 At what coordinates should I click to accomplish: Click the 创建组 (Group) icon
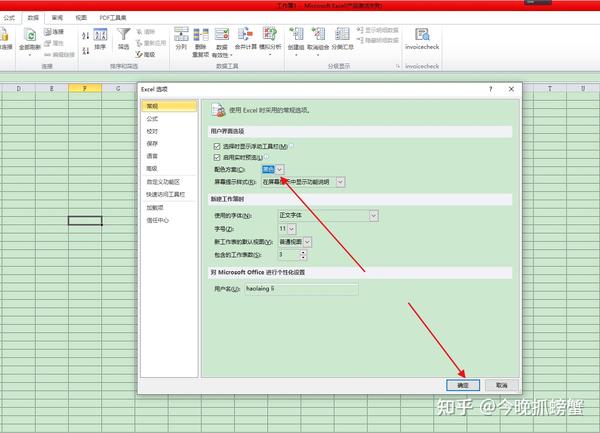(x=296, y=34)
